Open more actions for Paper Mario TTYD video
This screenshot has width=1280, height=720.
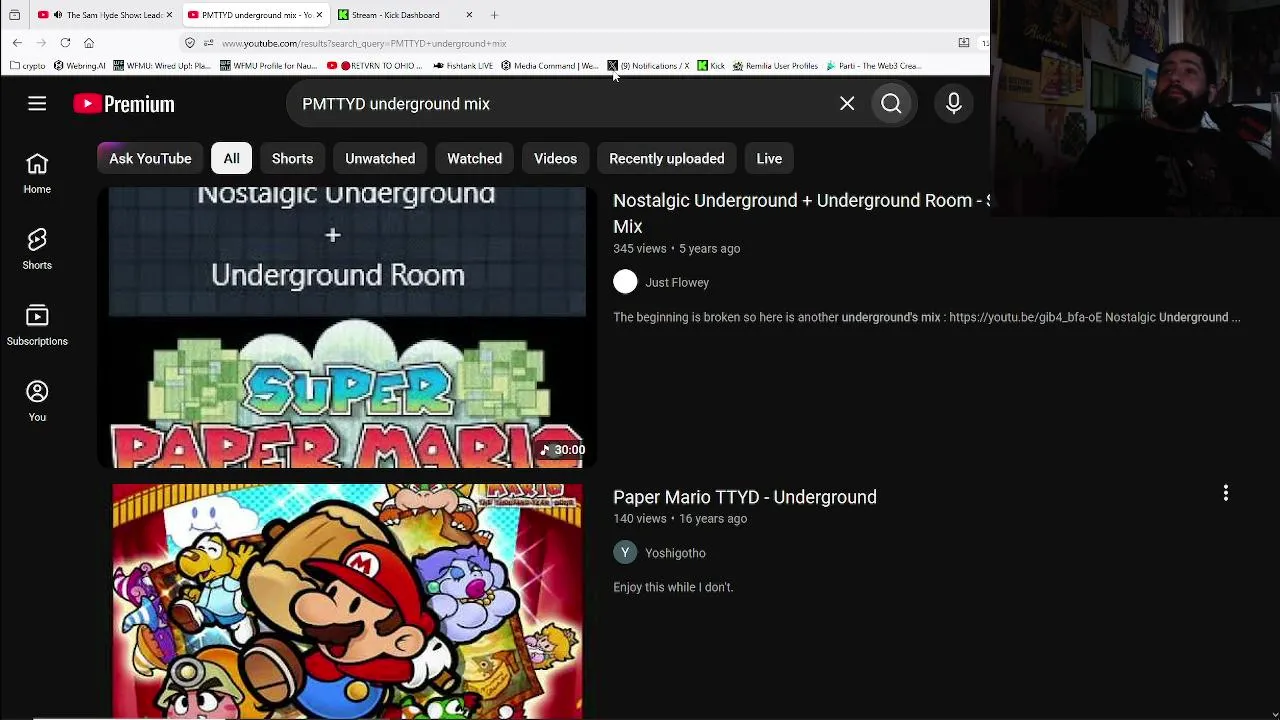tap(1225, 493)
